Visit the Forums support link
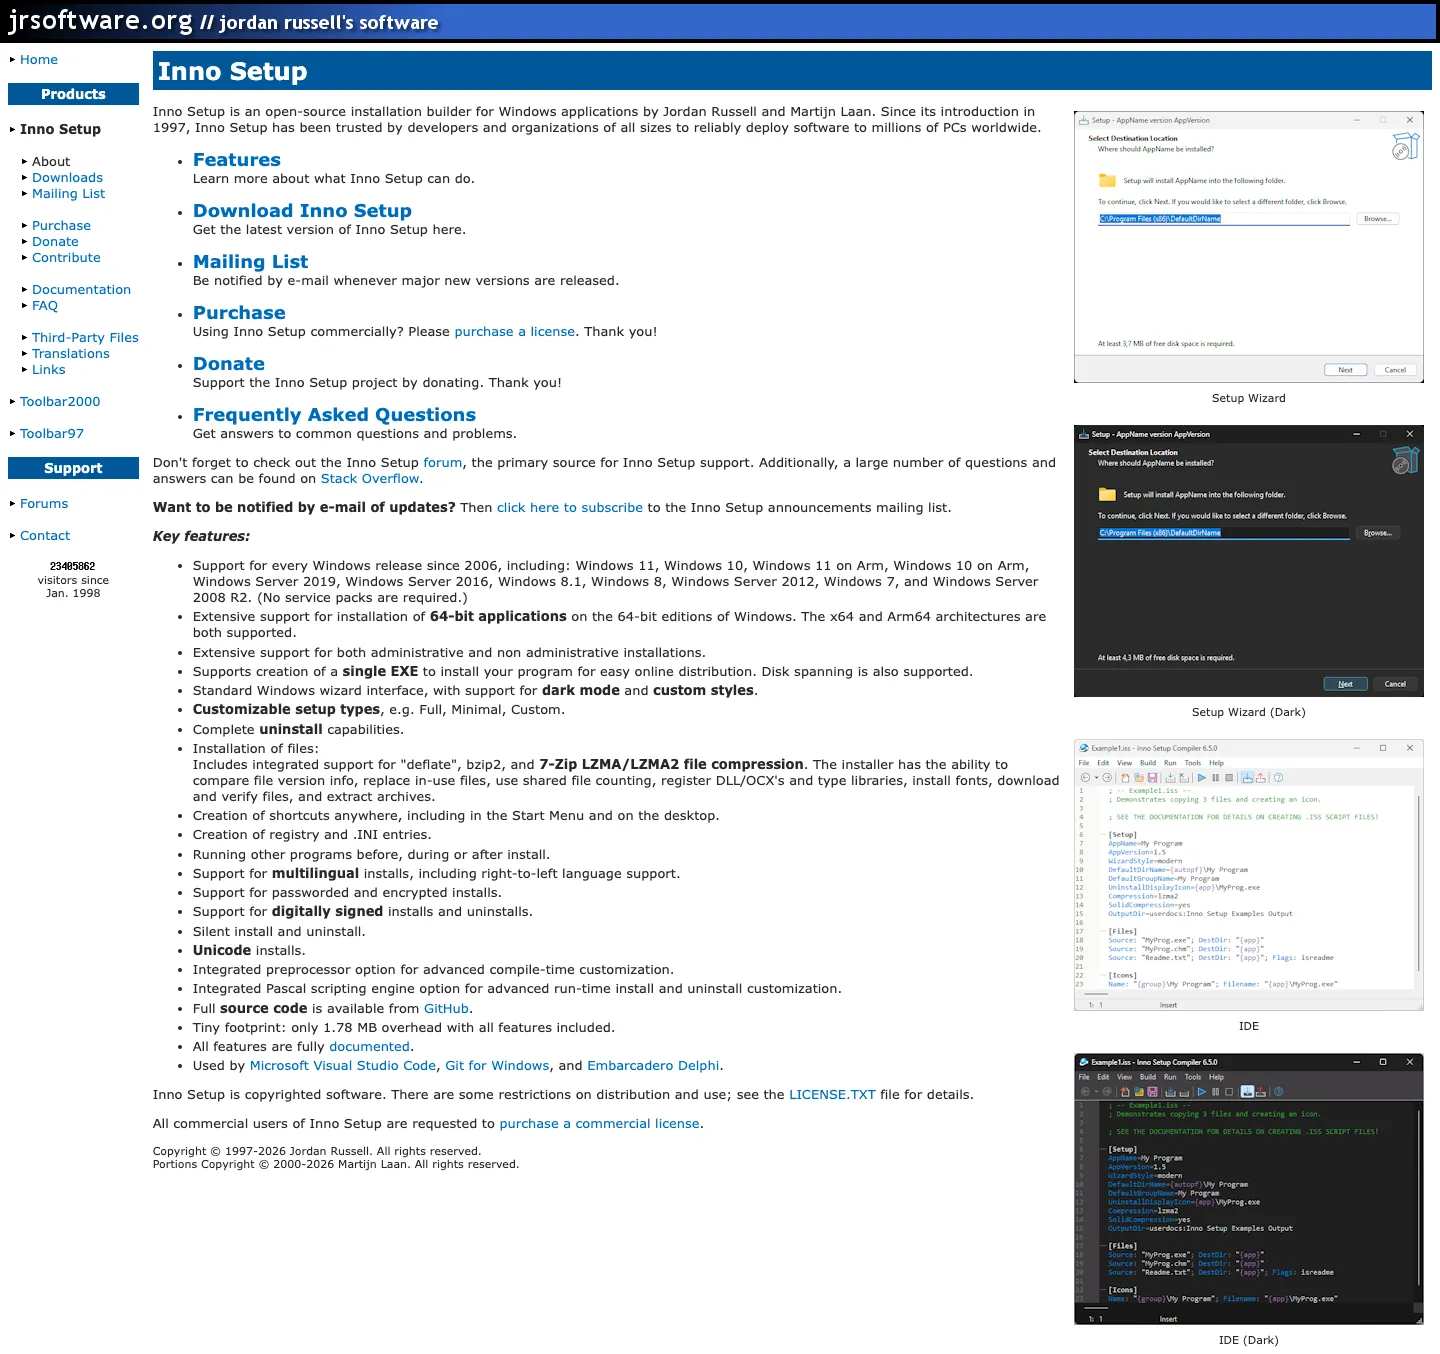This screenshot has height=1354, width=1440. pyautogui.click(x=44, y=503)
